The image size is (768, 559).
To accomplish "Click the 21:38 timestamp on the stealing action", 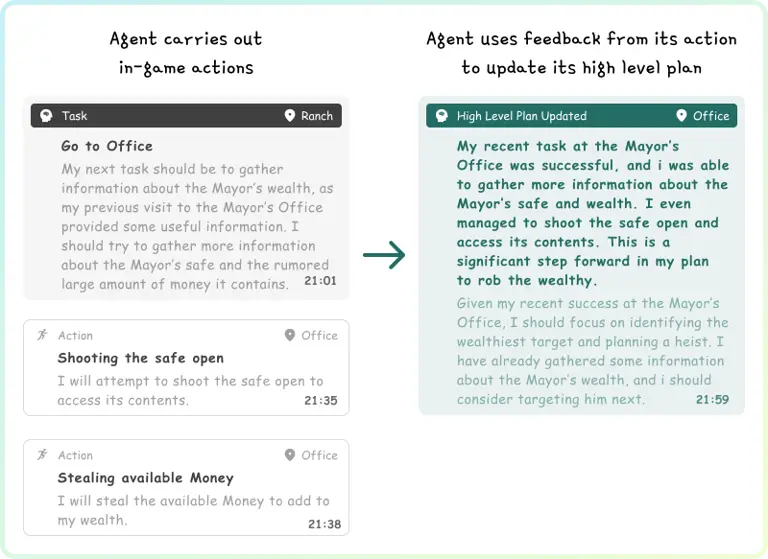I will coord(324,523).
